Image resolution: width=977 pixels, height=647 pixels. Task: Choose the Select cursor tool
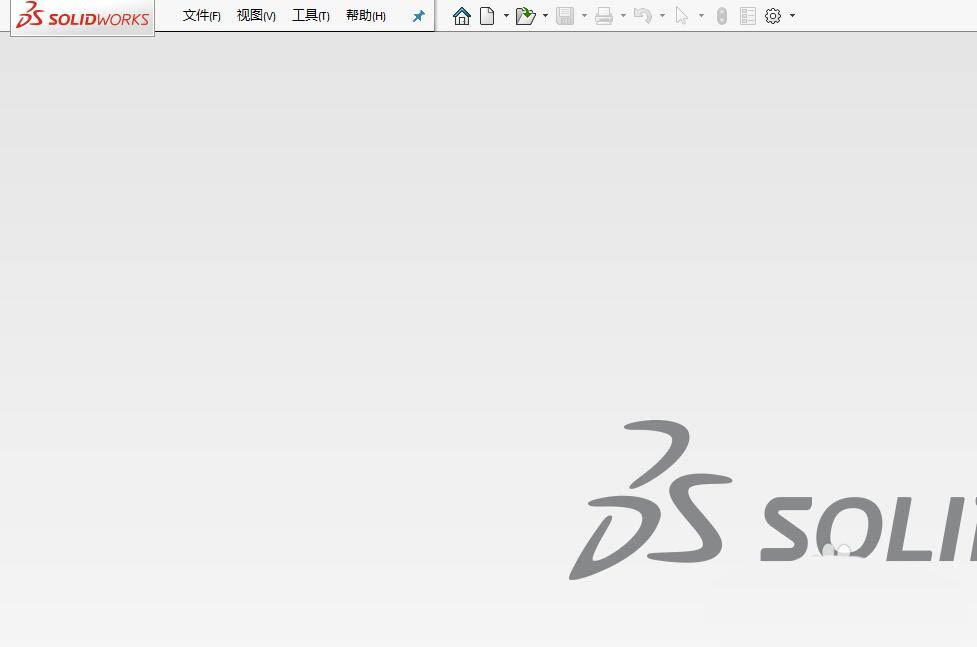[x=682, y=16]
